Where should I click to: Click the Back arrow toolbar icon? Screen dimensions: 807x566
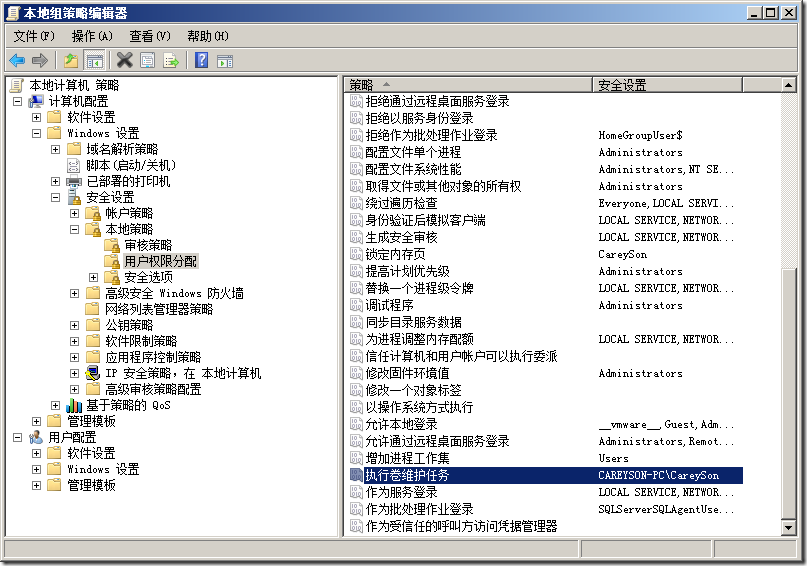click(17, 60)
